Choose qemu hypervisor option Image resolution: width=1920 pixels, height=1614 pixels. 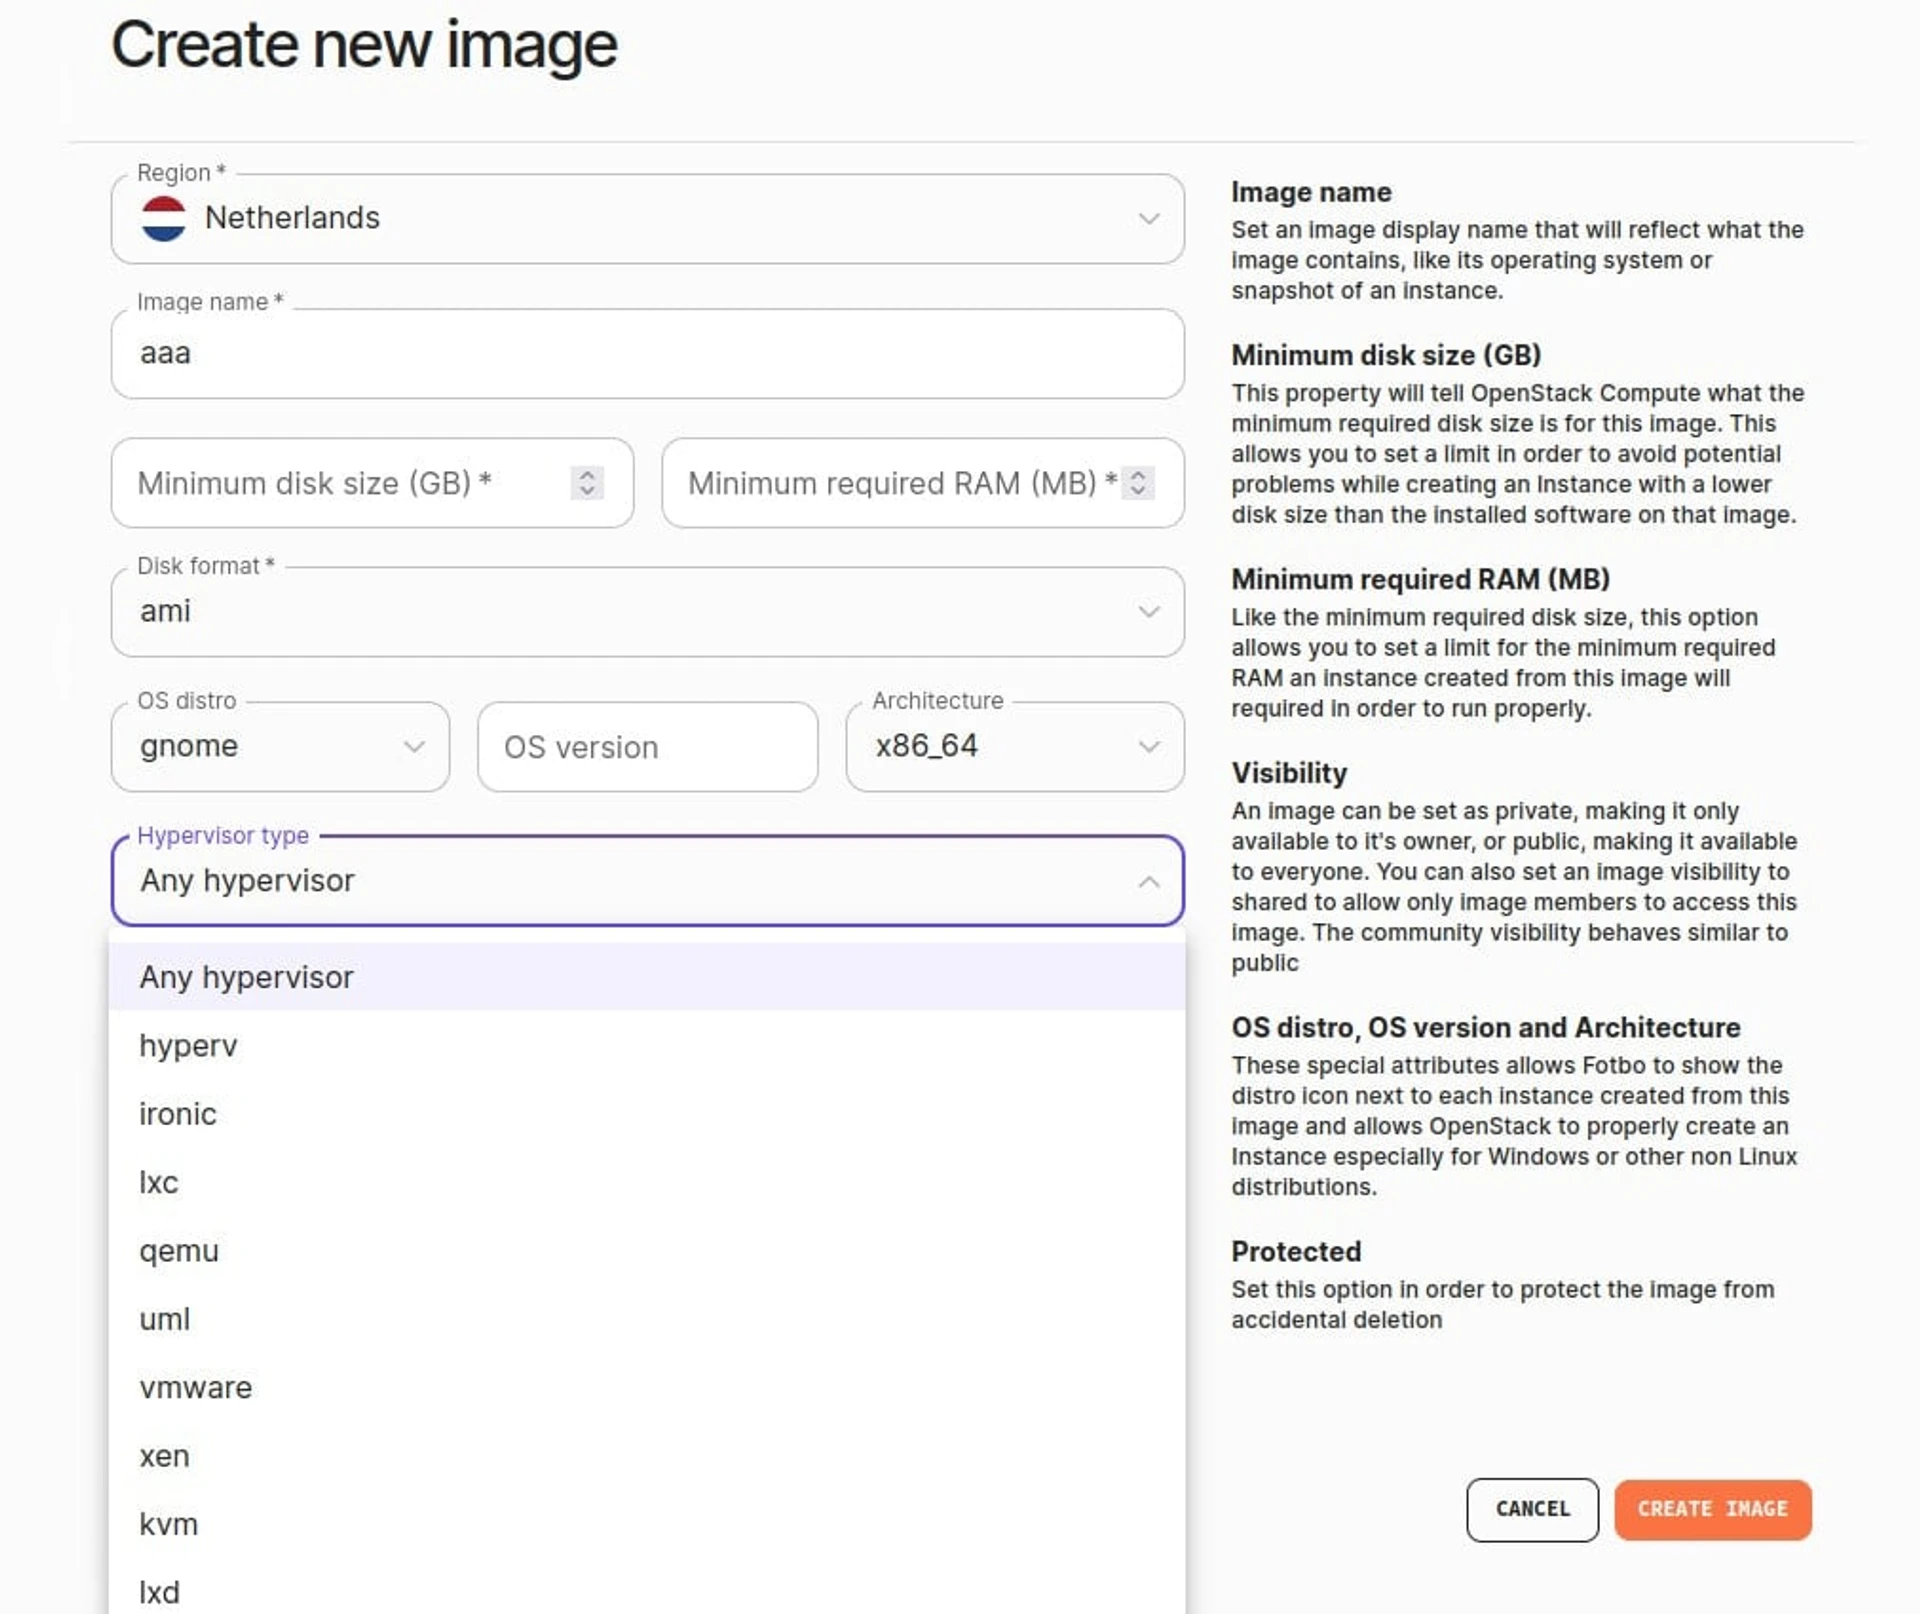(x=647, y=1251)
